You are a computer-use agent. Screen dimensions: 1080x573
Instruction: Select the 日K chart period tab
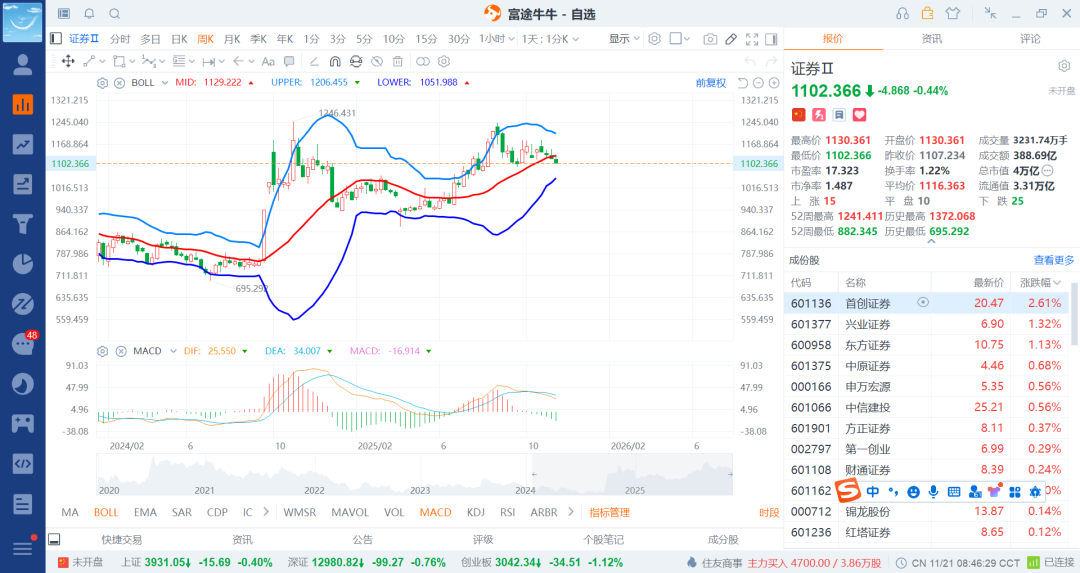pyautogui.click(x=179, y=39)
